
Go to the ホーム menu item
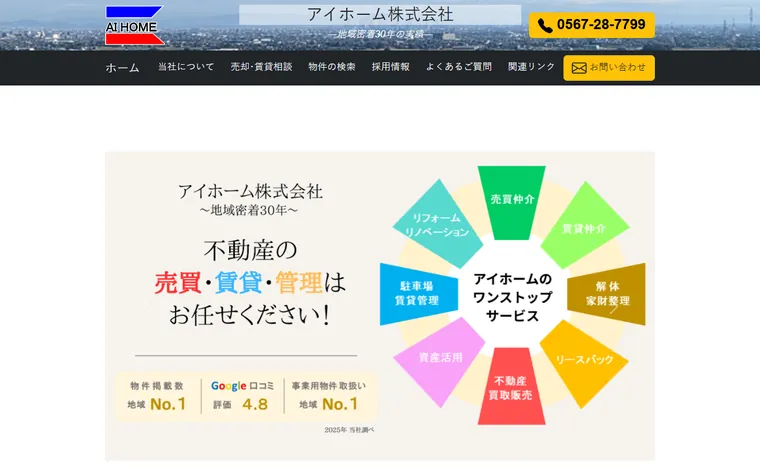pyautogui.click(x=123, y=68)
